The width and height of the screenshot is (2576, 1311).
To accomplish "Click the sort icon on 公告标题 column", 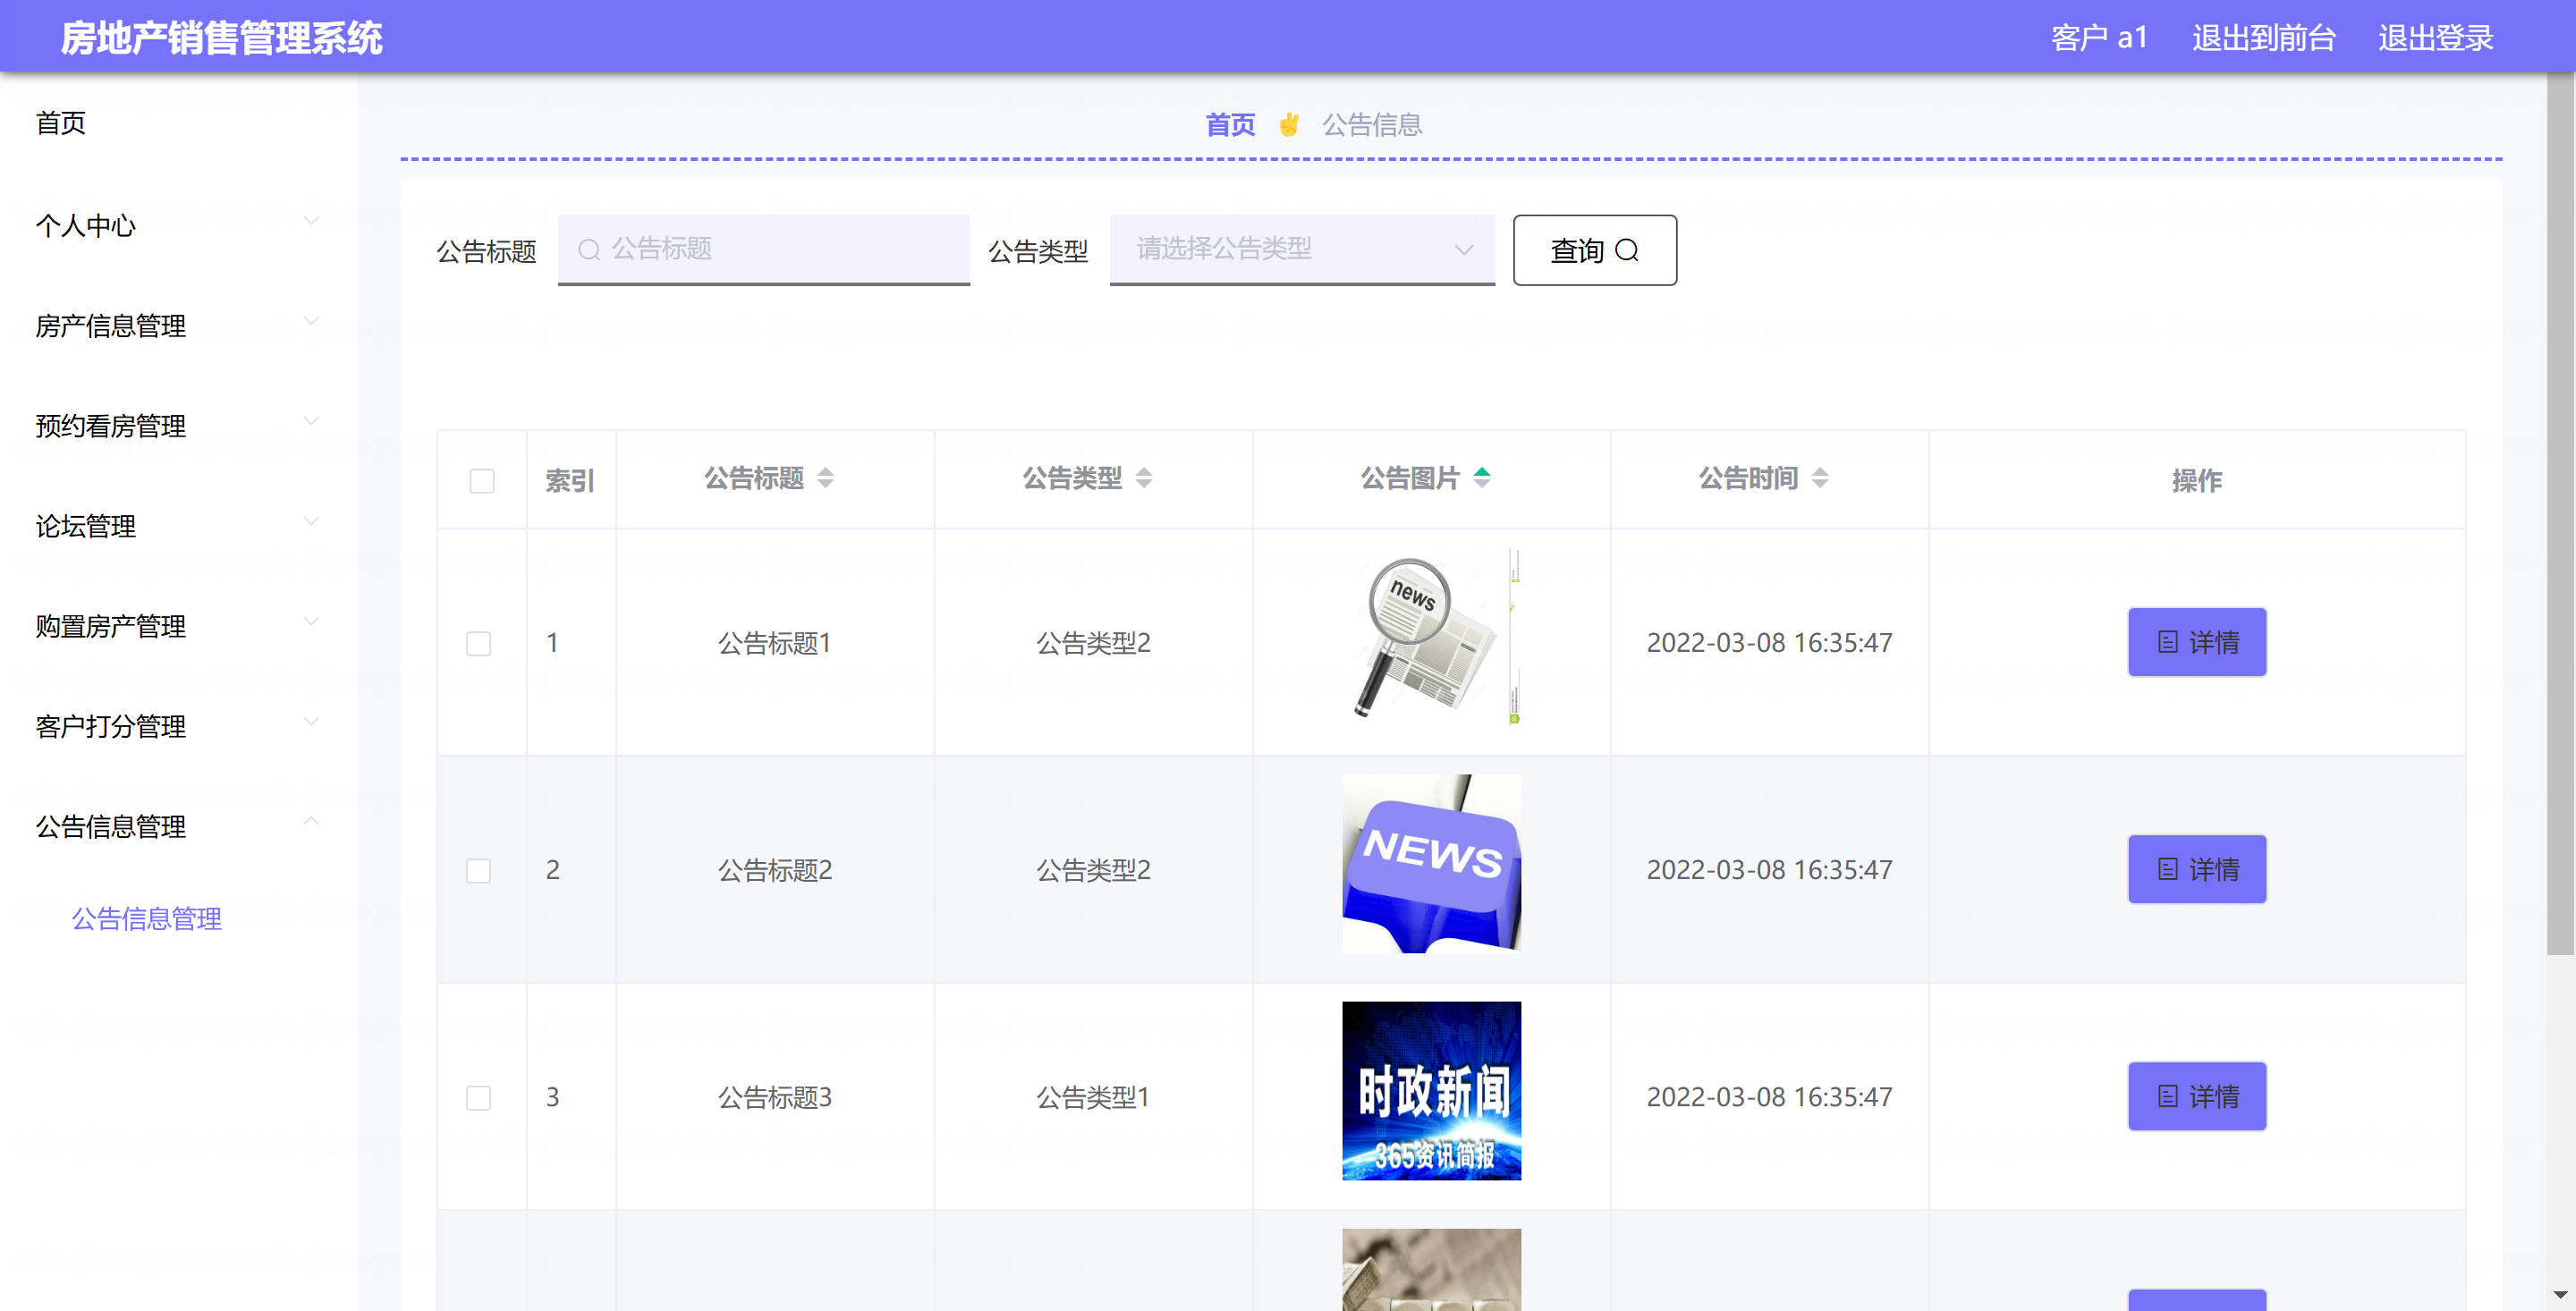I will point(825,478).
